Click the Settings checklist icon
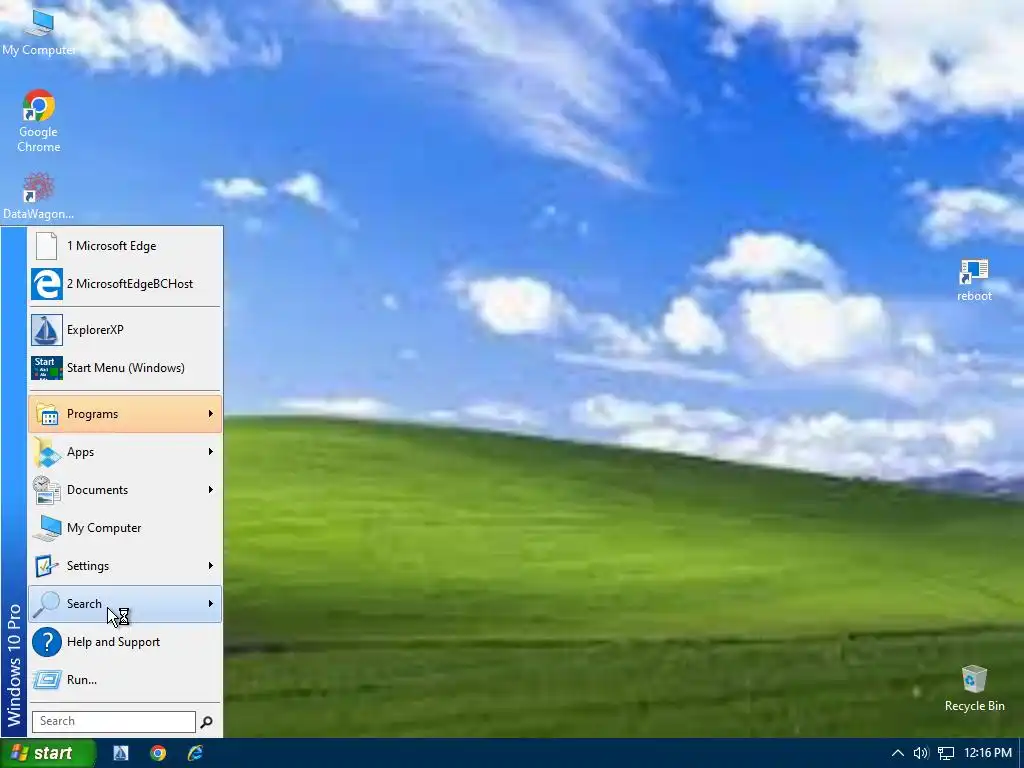This screenshot has width=1024, height=768. click(47, 566)
